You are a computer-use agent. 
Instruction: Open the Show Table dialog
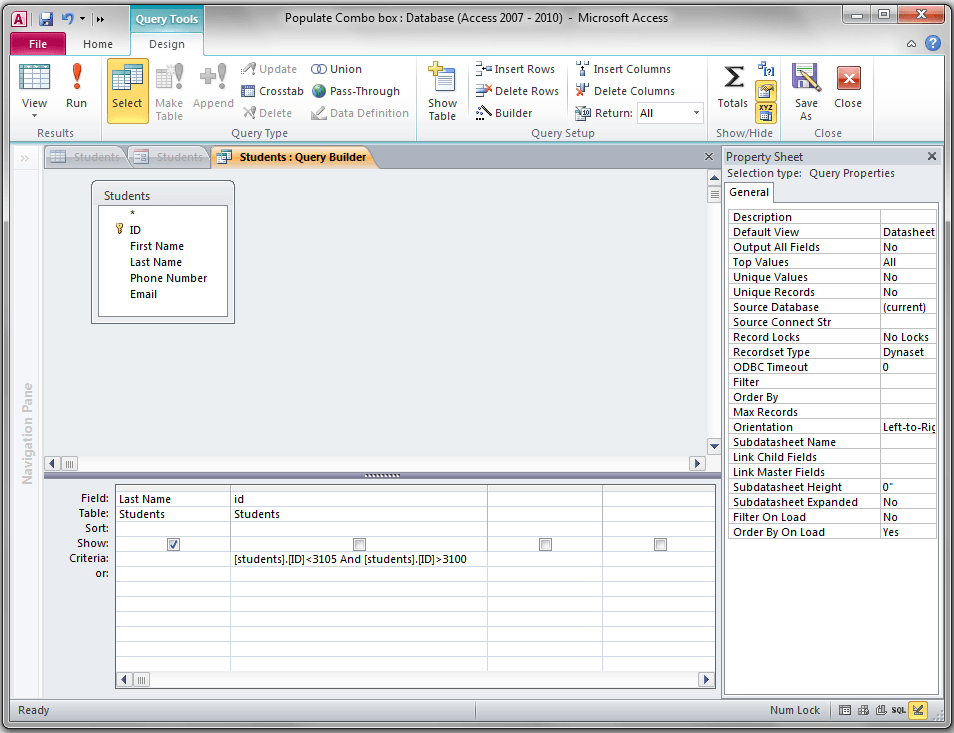click(442, 91)
